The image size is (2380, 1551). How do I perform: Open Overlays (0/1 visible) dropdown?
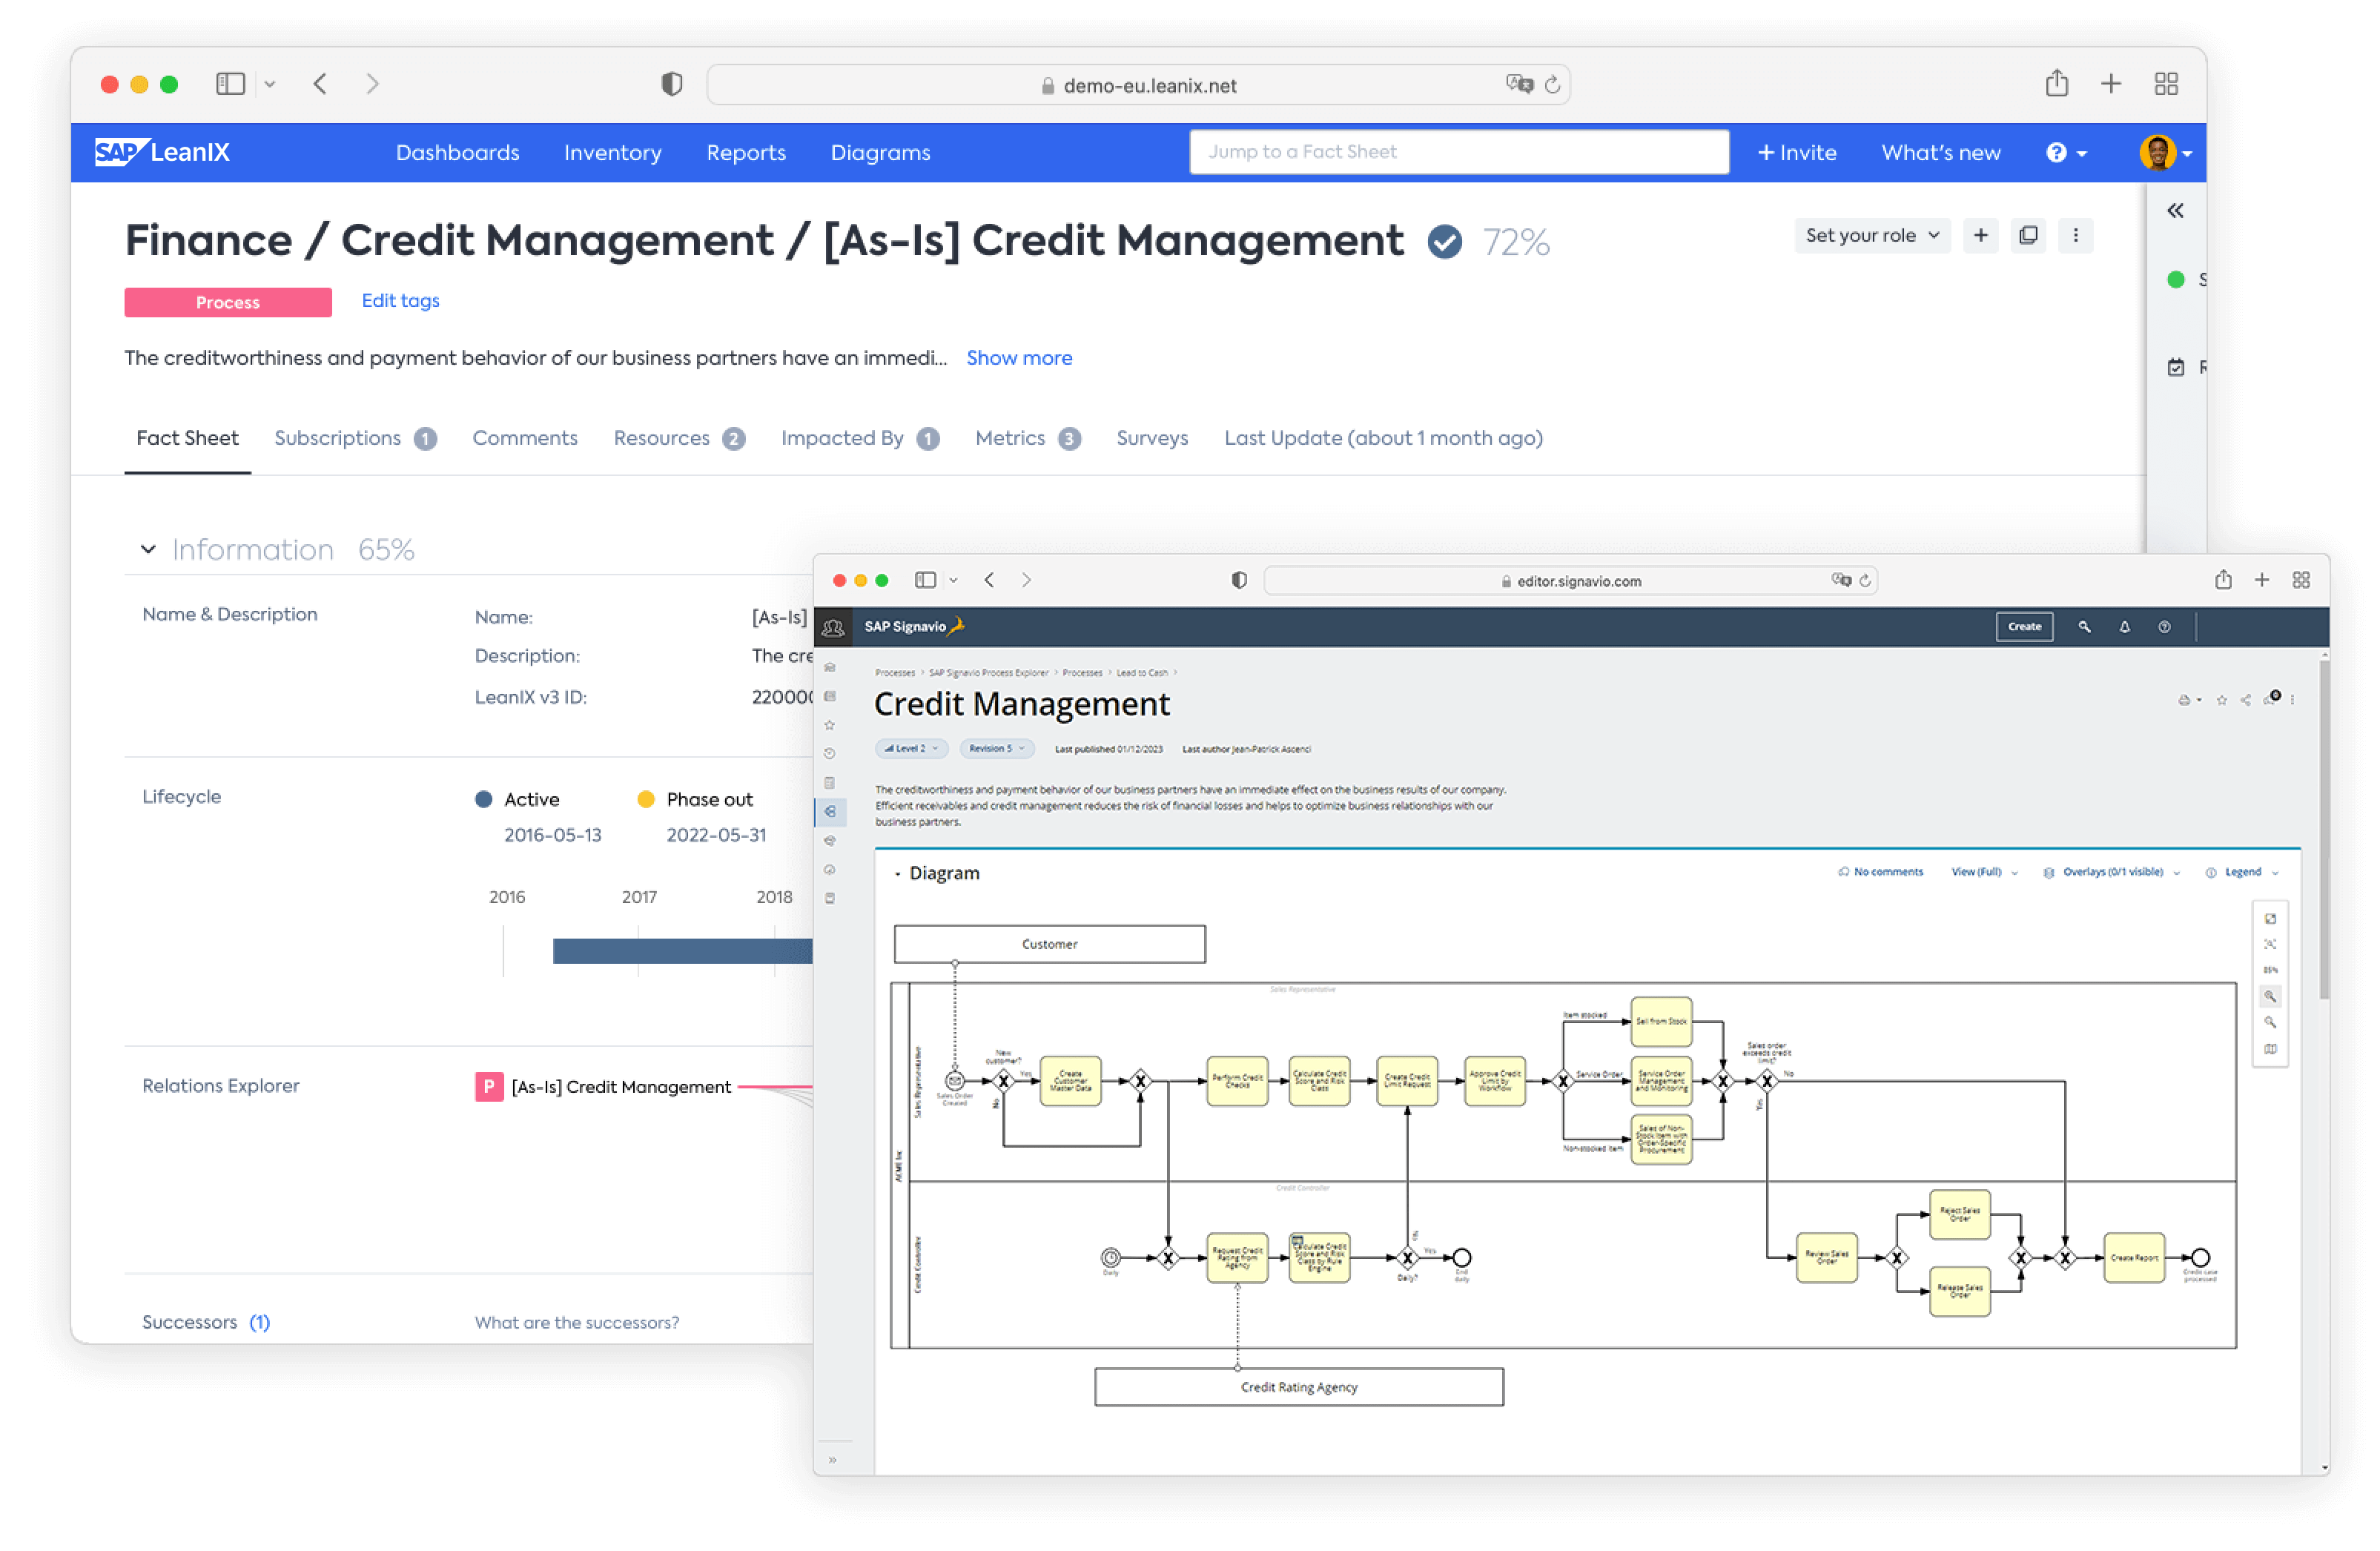[2112, 872]
